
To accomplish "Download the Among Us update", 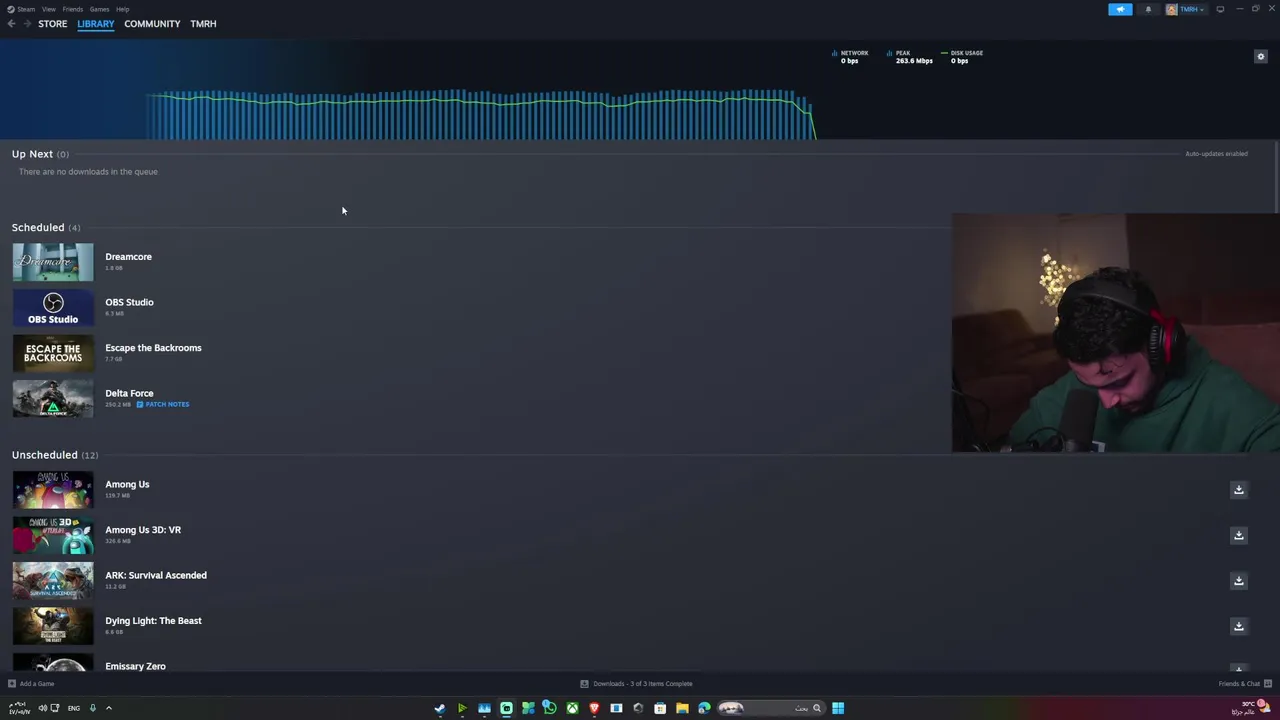I will (1238, 490).
